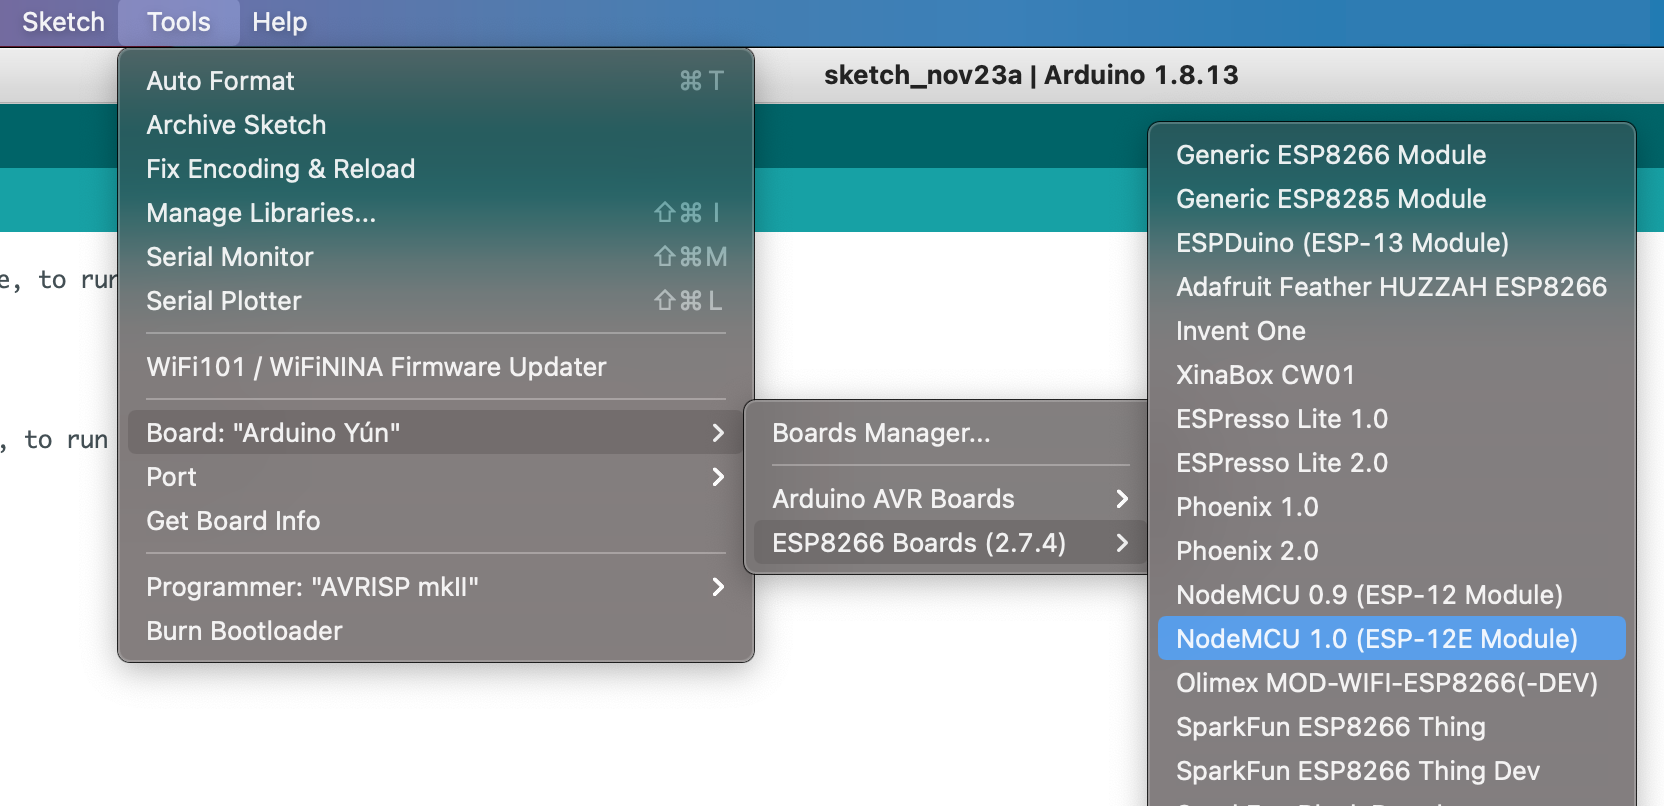Select Burn Bootloader option
Viewport: 1664px width, 806px height.
[244, 631]
